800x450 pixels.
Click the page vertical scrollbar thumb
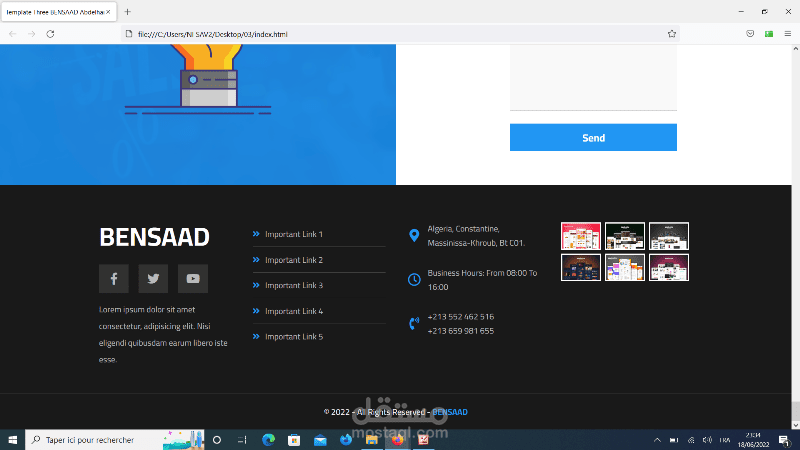[x=795, y=410]
